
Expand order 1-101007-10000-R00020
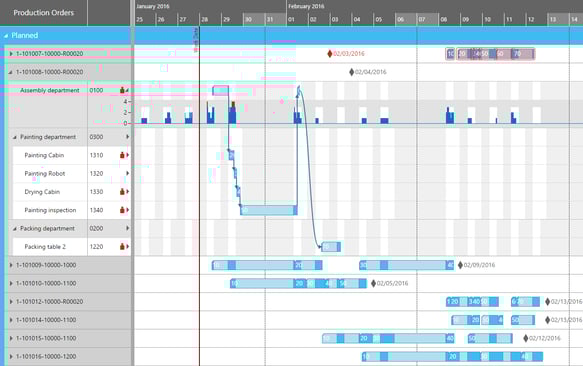tap(11, 54)
